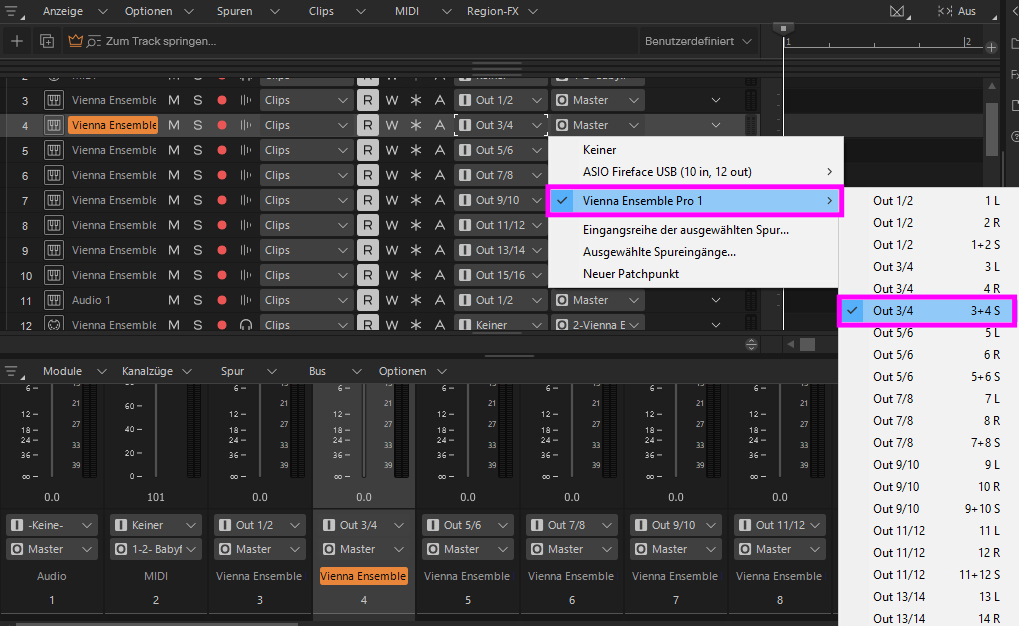The height and width of the screenshot is (626, 1019).
Task: Open 1-2- Babyf output dropdown in channel 2
Action: (x=156, y=549)
